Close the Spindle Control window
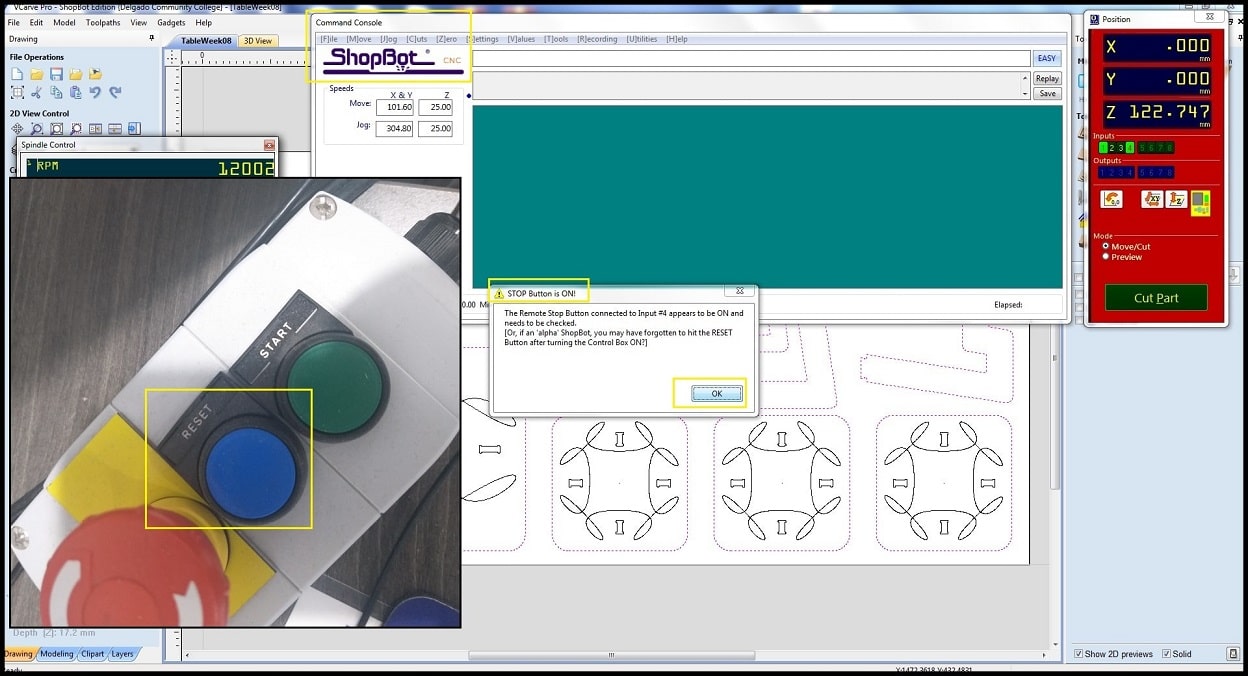Screen dimensions: 1248x676 (268, 145)
